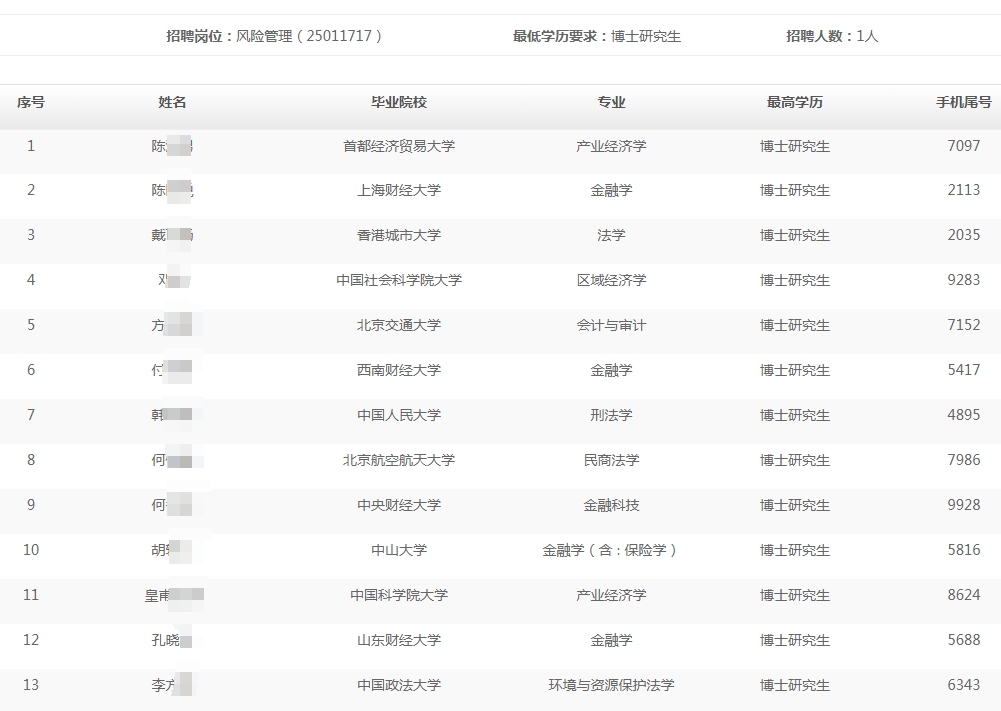Select the 毕业院校 column header

point(399,102)
